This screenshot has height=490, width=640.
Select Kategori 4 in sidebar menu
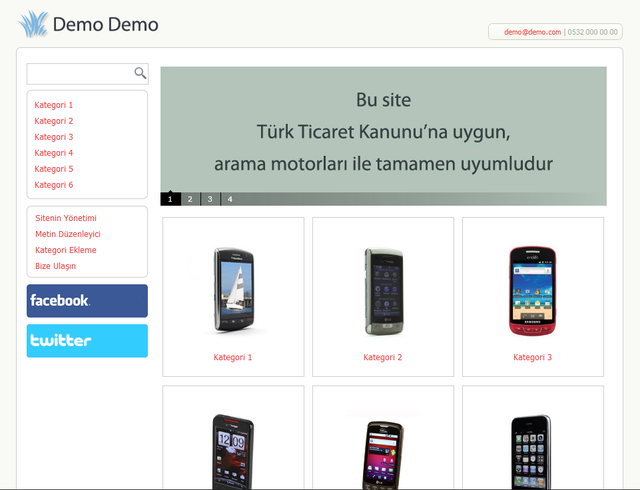[x=54, y=153]
